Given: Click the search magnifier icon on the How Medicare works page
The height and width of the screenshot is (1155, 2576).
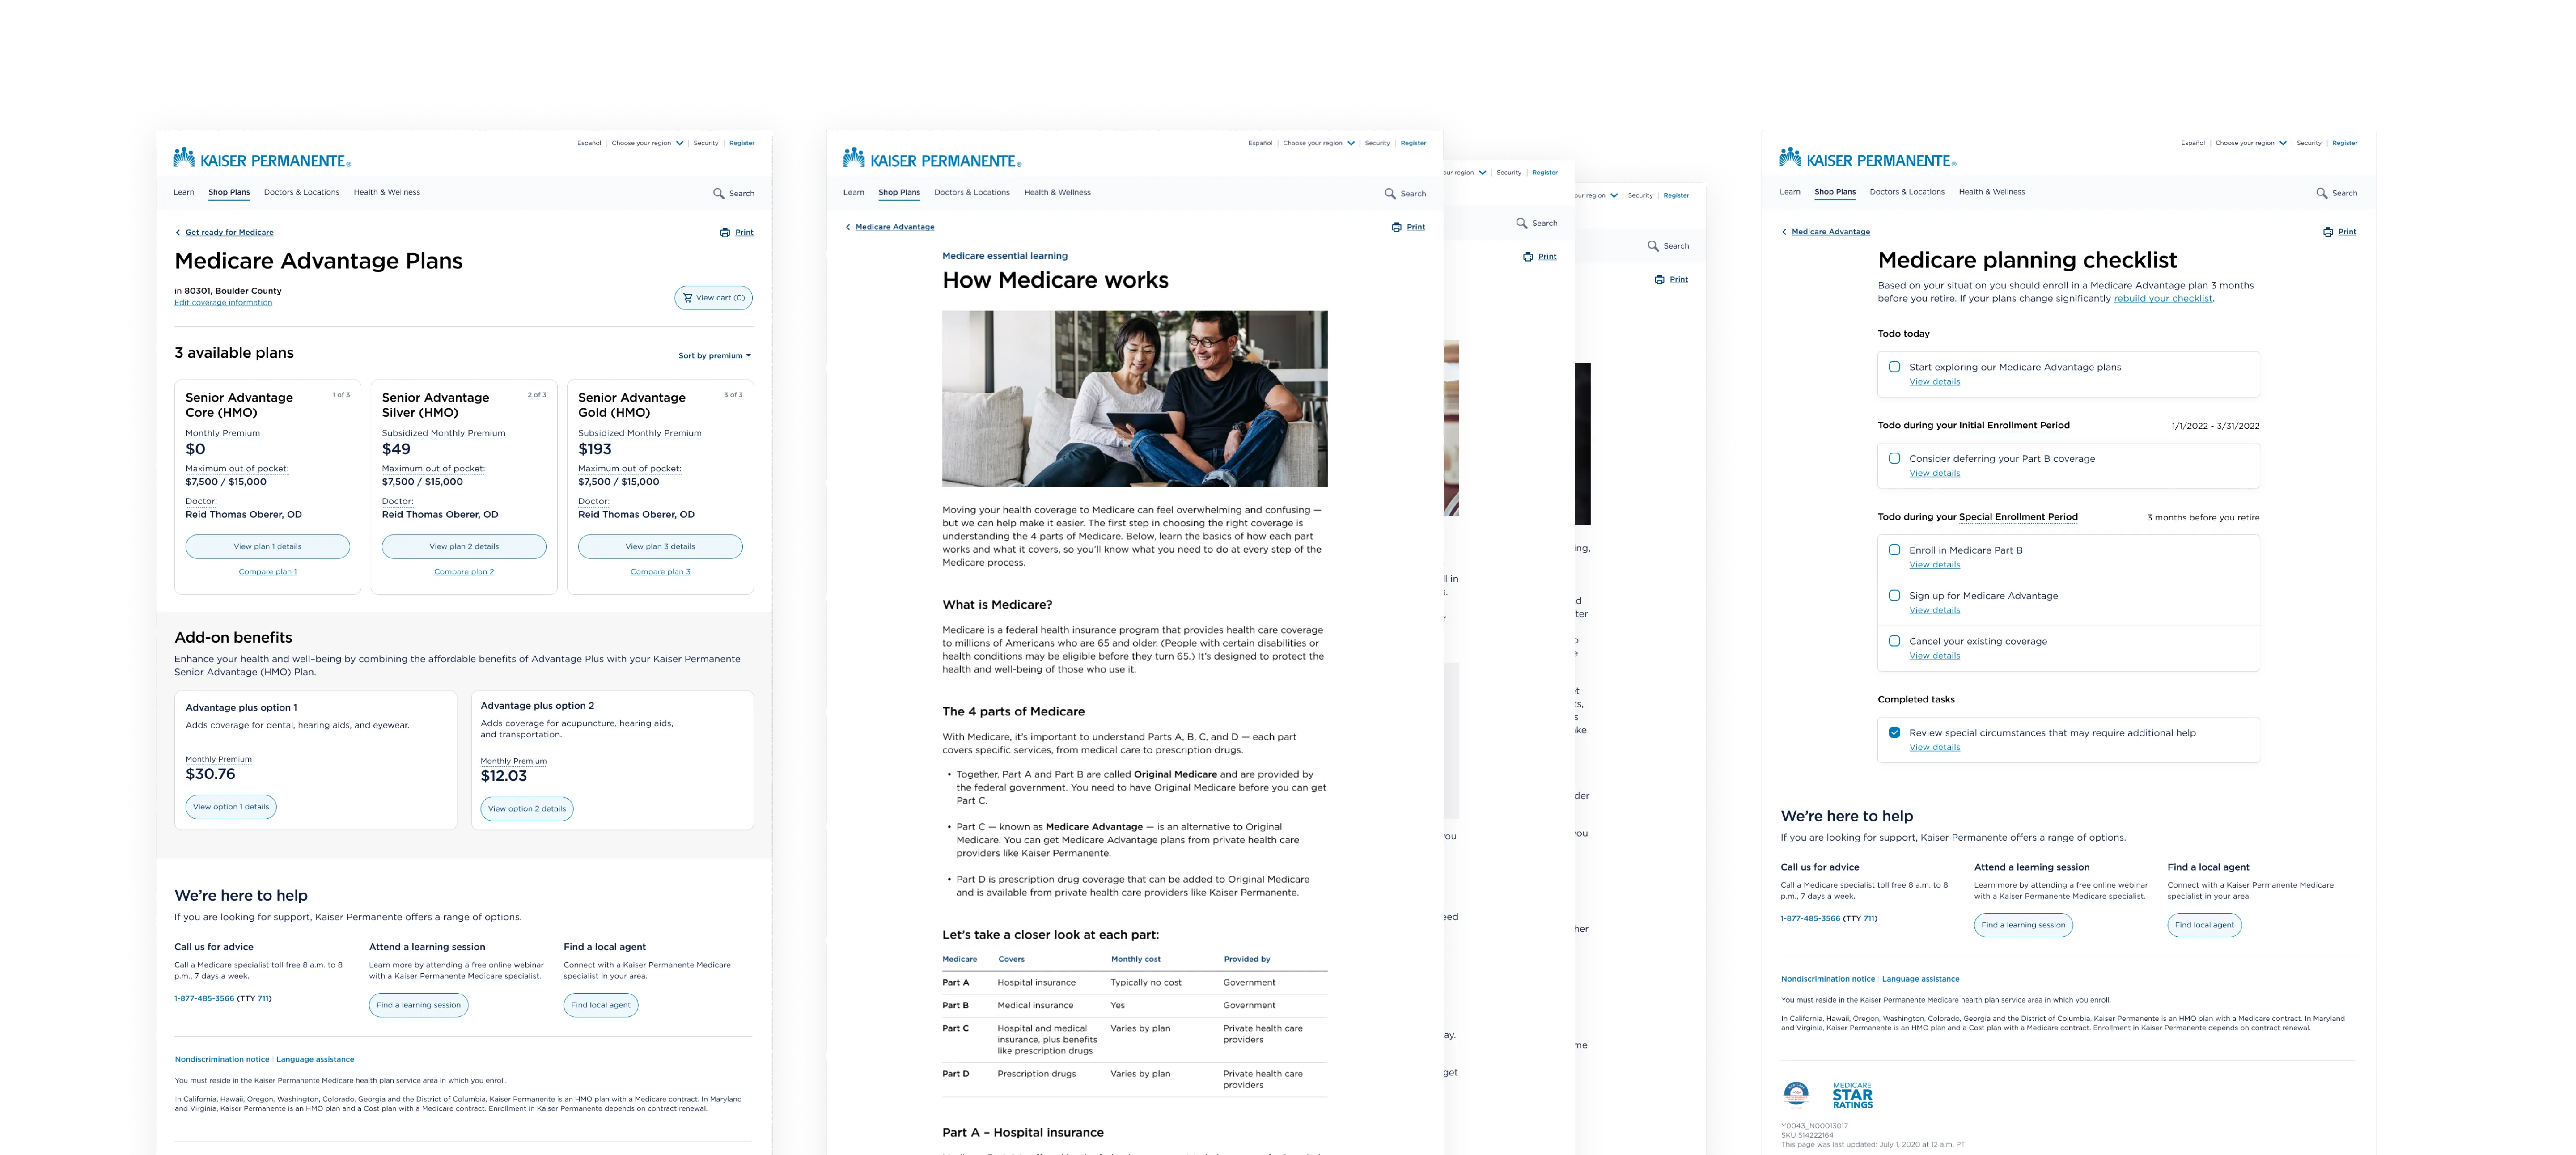Looking at the screenshot, I should click(x=1390, y=193).
